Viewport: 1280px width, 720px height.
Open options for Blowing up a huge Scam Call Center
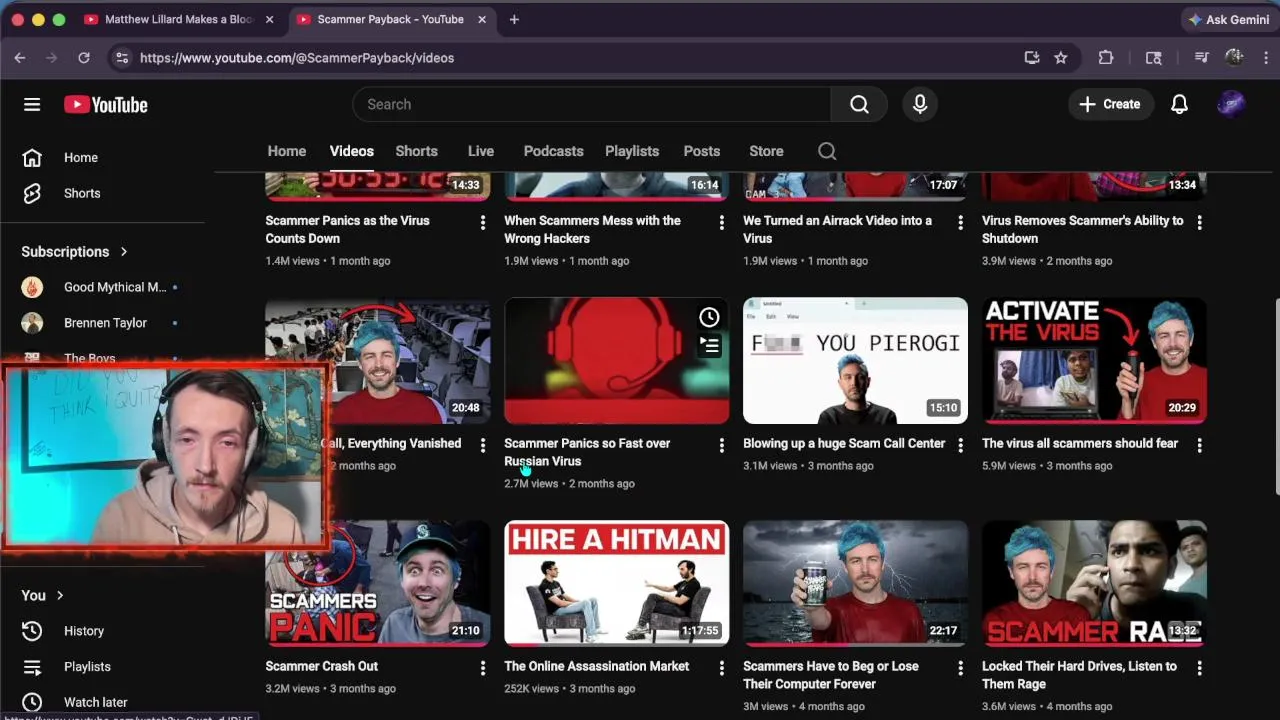(961, 445)
